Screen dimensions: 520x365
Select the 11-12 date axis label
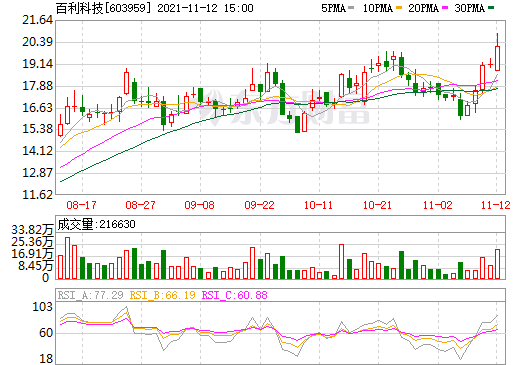tap(496, 205)
